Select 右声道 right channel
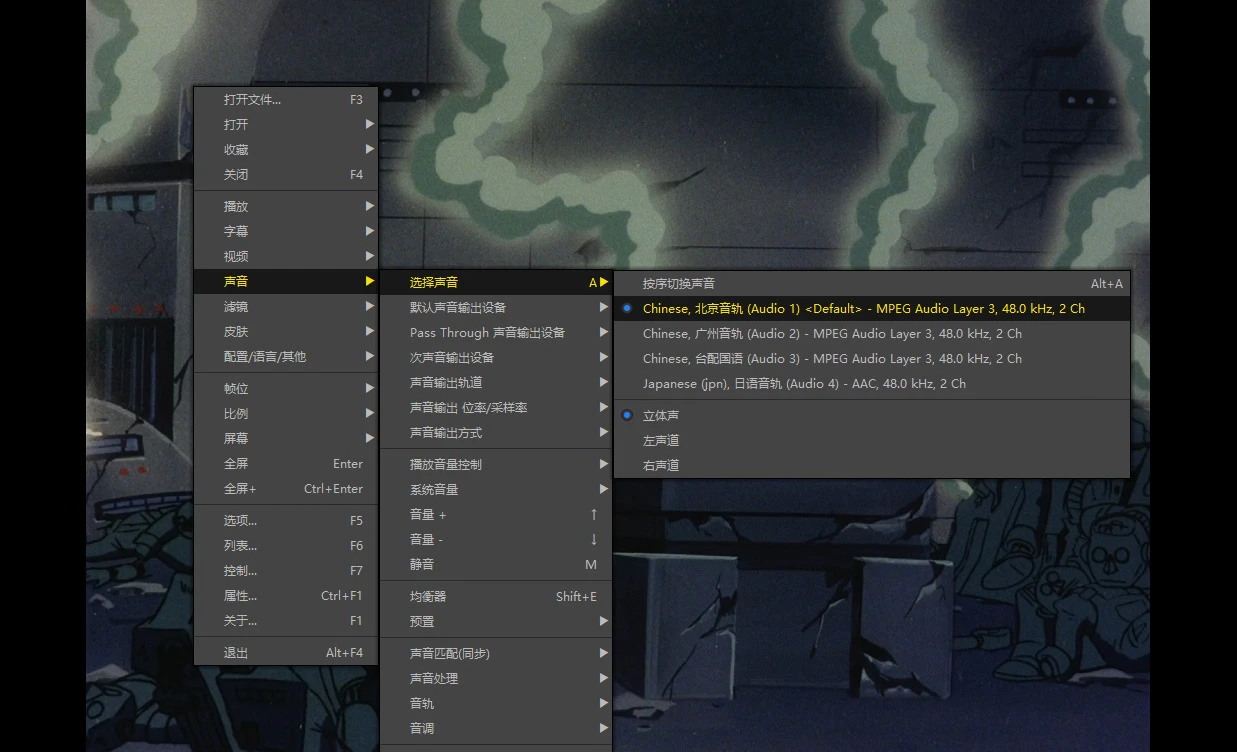The width and height of the screenshot is (1237, 752). (x=872, y=465)
